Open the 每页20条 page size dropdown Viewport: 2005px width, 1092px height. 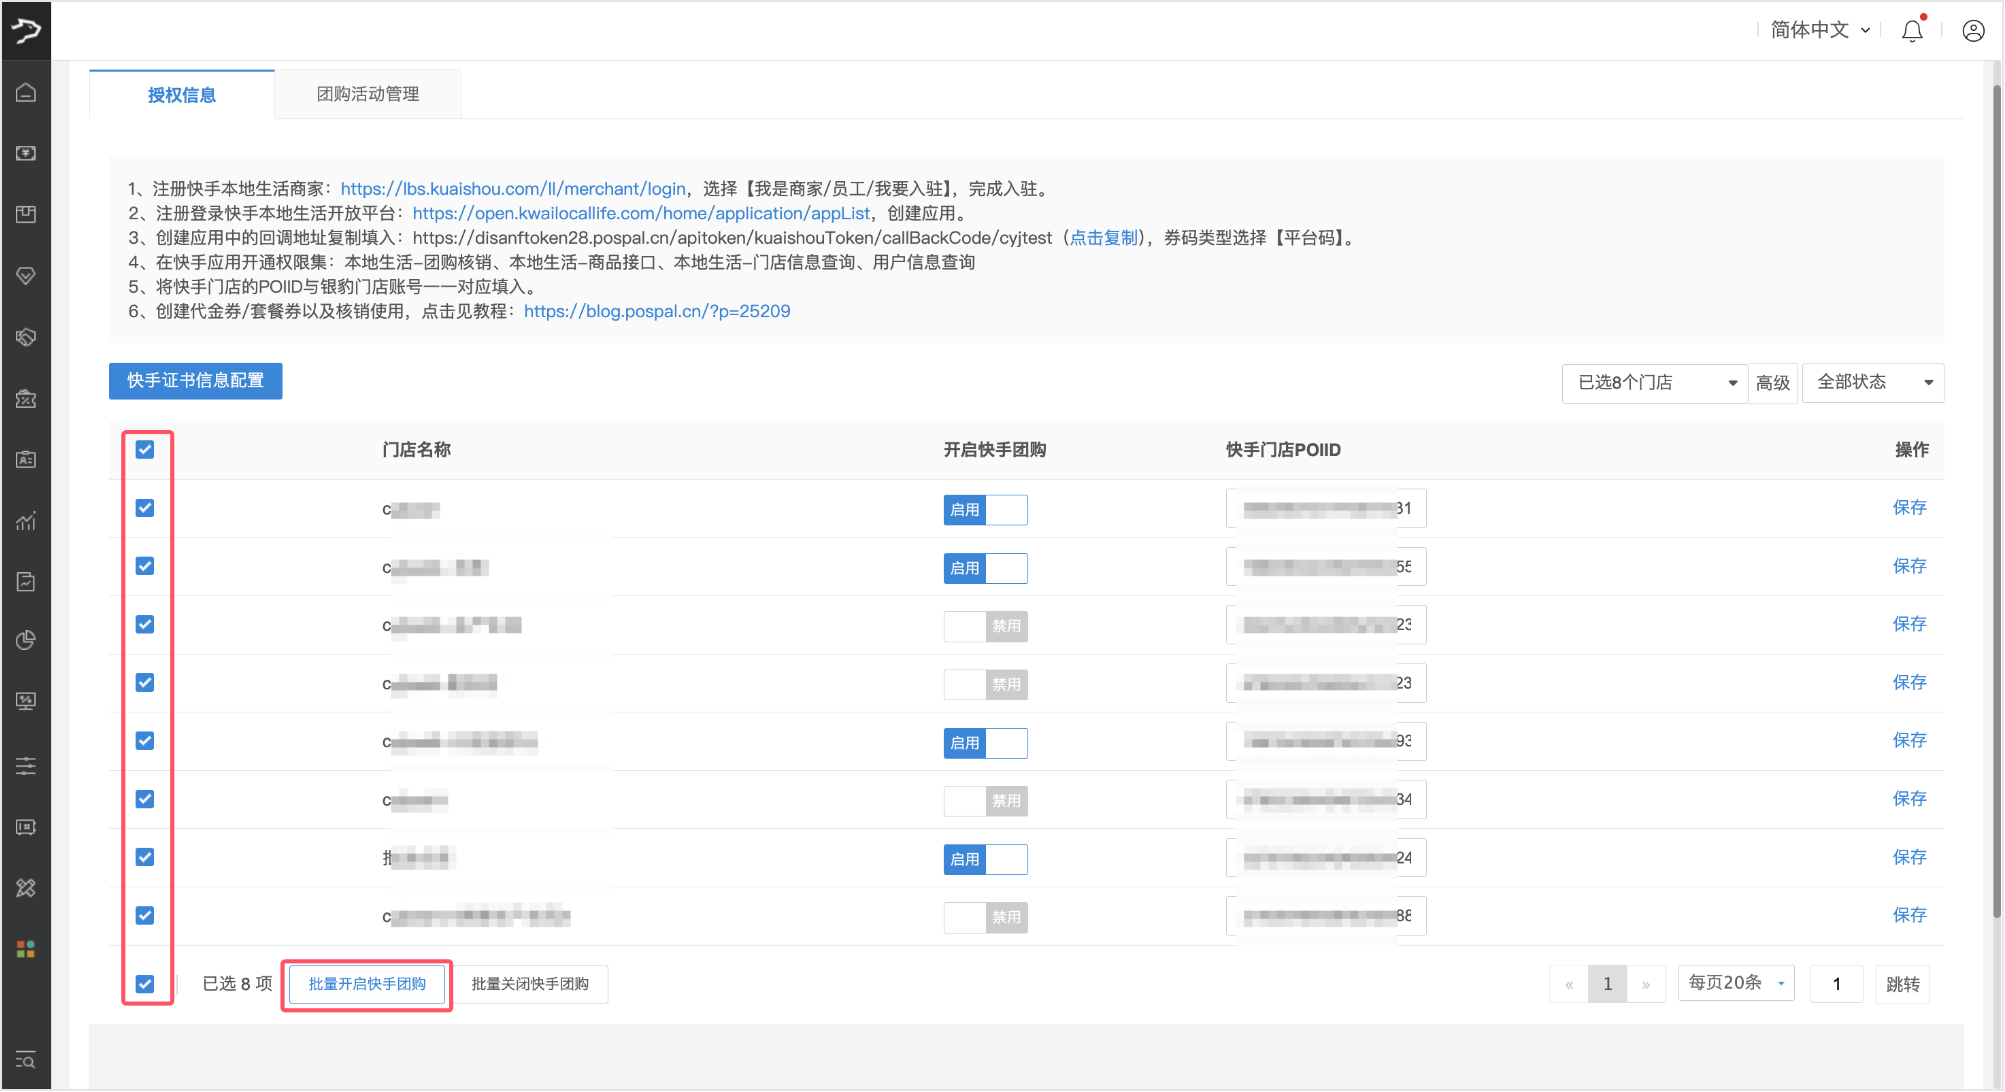coord(1735,983)
